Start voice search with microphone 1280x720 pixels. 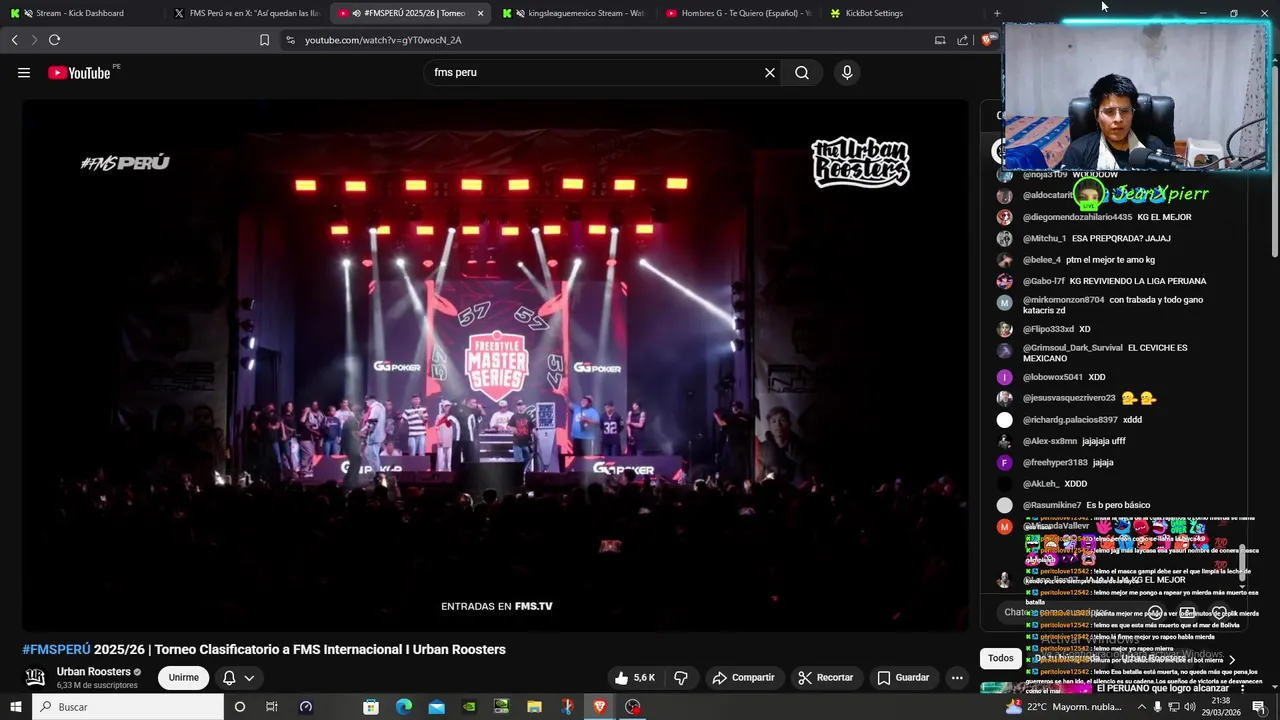coord(847,72)
